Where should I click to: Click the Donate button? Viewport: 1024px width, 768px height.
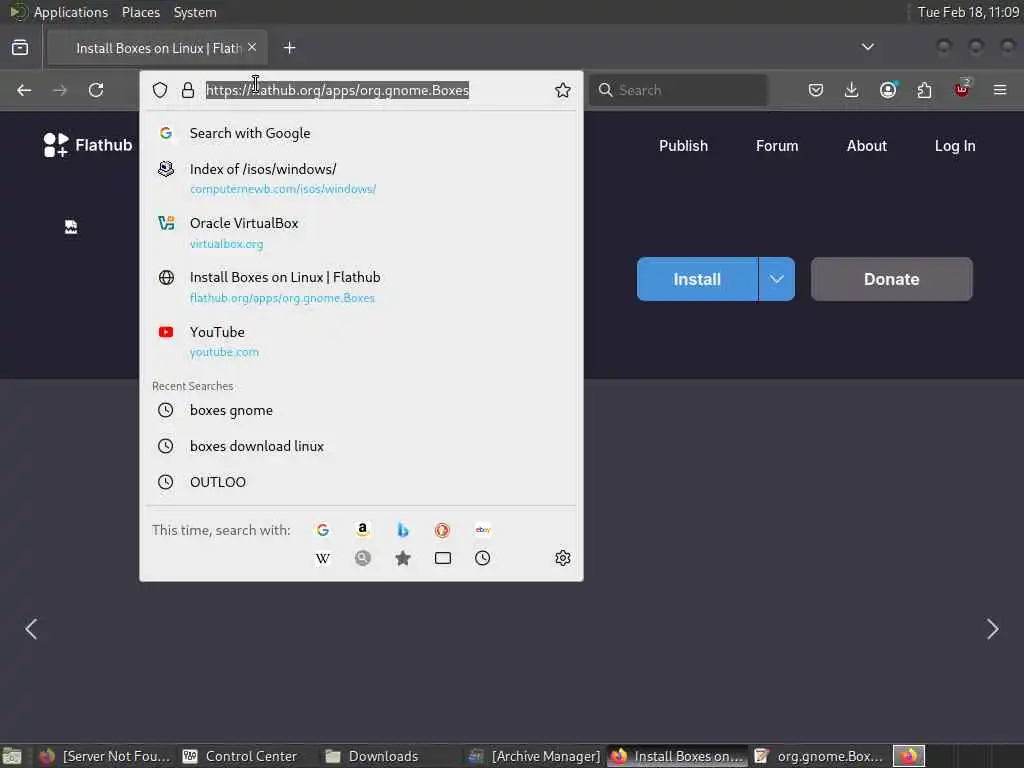(891, 279)
